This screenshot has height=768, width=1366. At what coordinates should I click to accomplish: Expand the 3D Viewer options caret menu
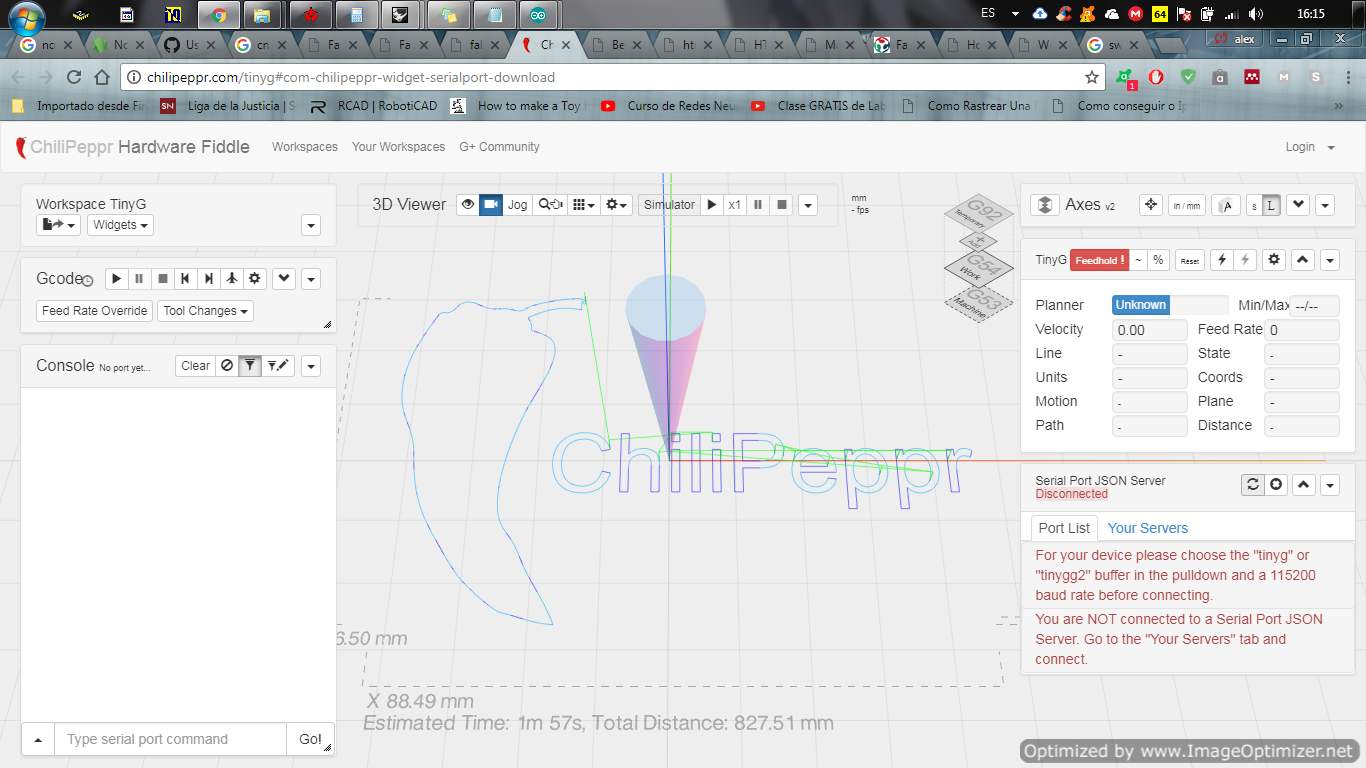(x=808, y=205)
